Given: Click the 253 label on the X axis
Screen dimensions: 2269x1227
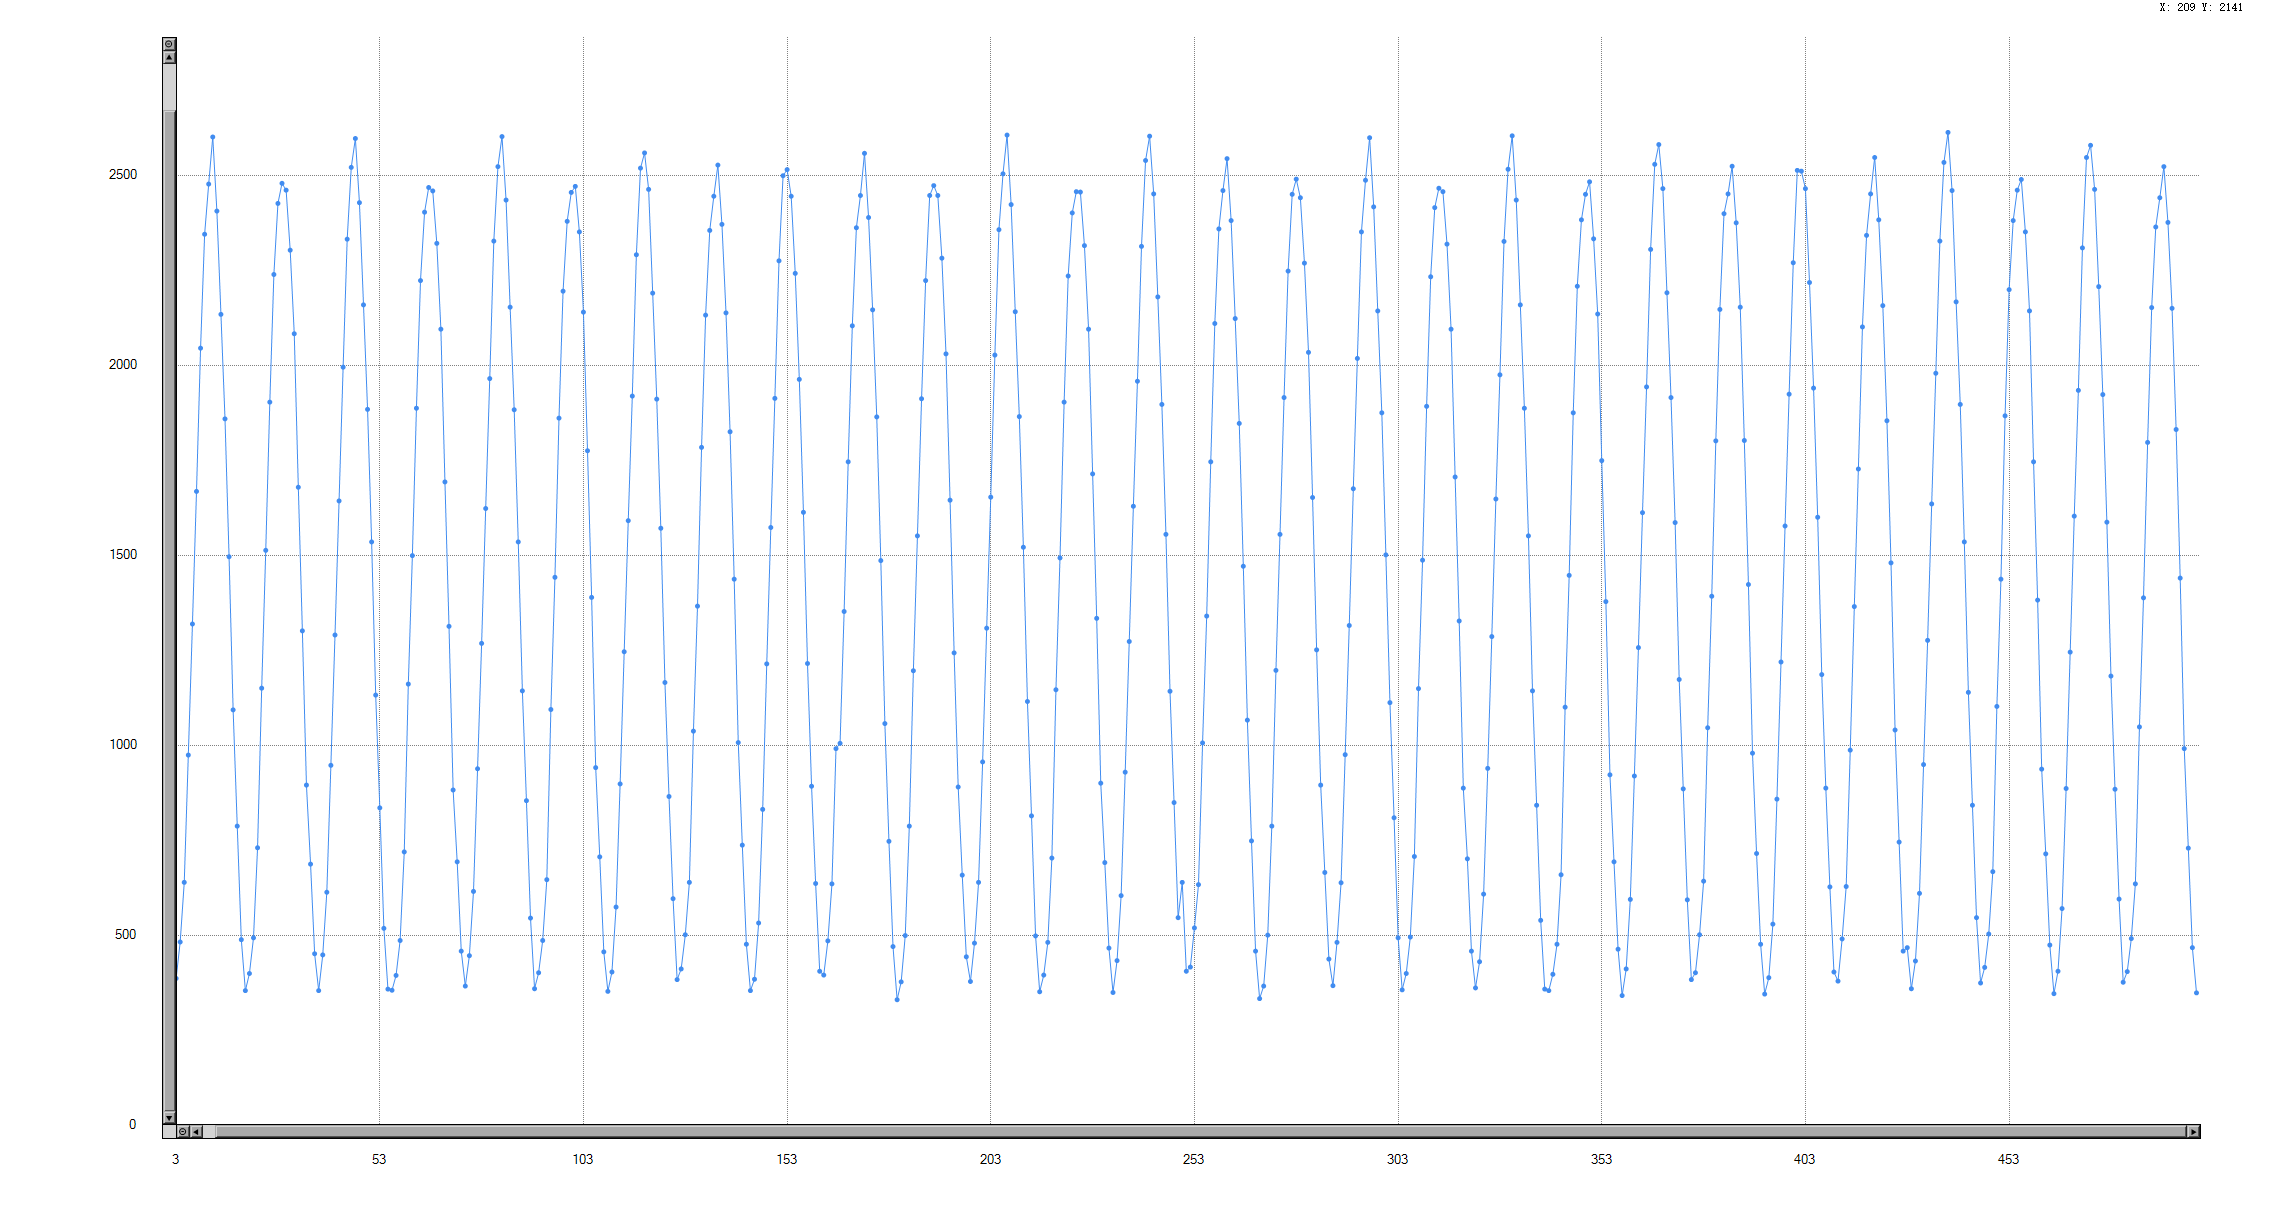Looking at the screenshot, I should pyautogui.click(x=1193, y=1159).
